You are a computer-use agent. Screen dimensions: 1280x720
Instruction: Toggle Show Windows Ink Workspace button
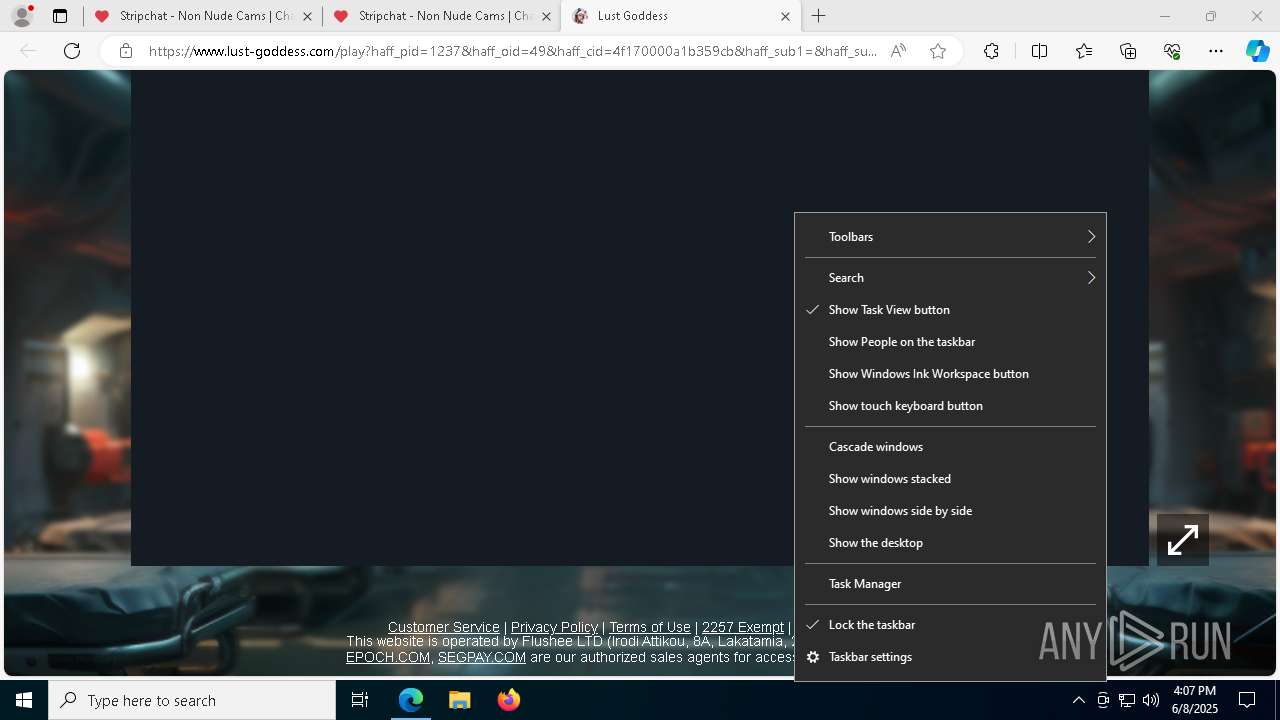tap(950, 374)
